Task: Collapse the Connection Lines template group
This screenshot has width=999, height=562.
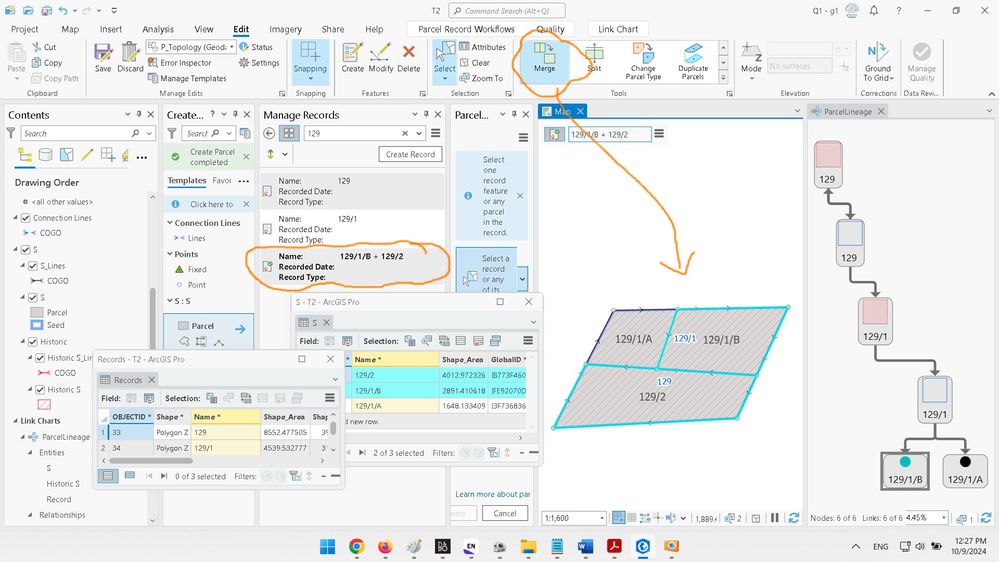Action: (x=170, y=223)
